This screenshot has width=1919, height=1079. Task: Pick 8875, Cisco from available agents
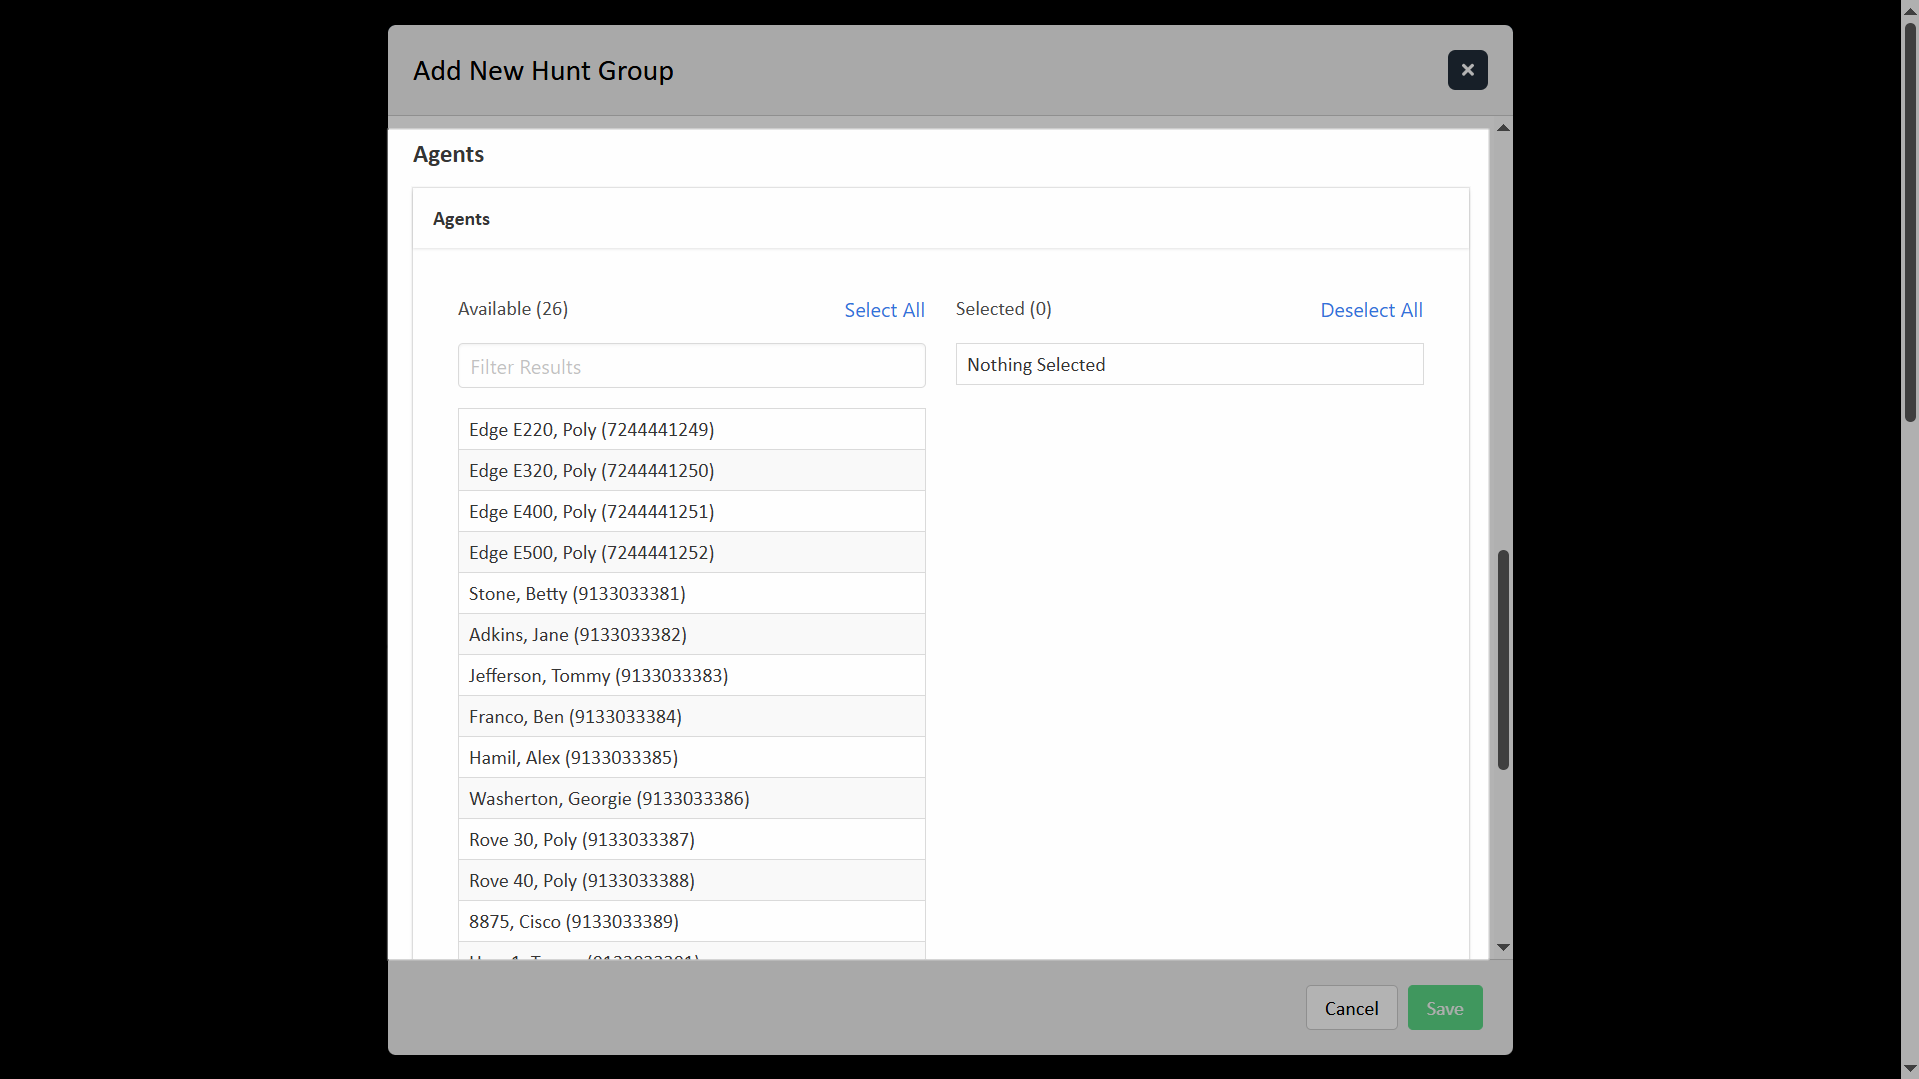[691, 921]
